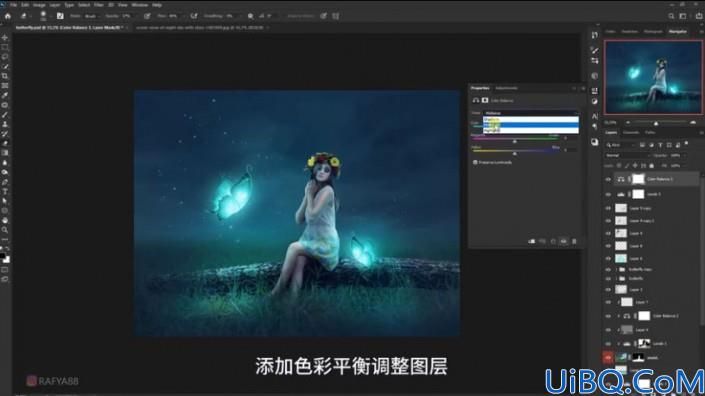Hide the Butterfly group layer
Screen dimensions: 705x396
tap(608, 279)
